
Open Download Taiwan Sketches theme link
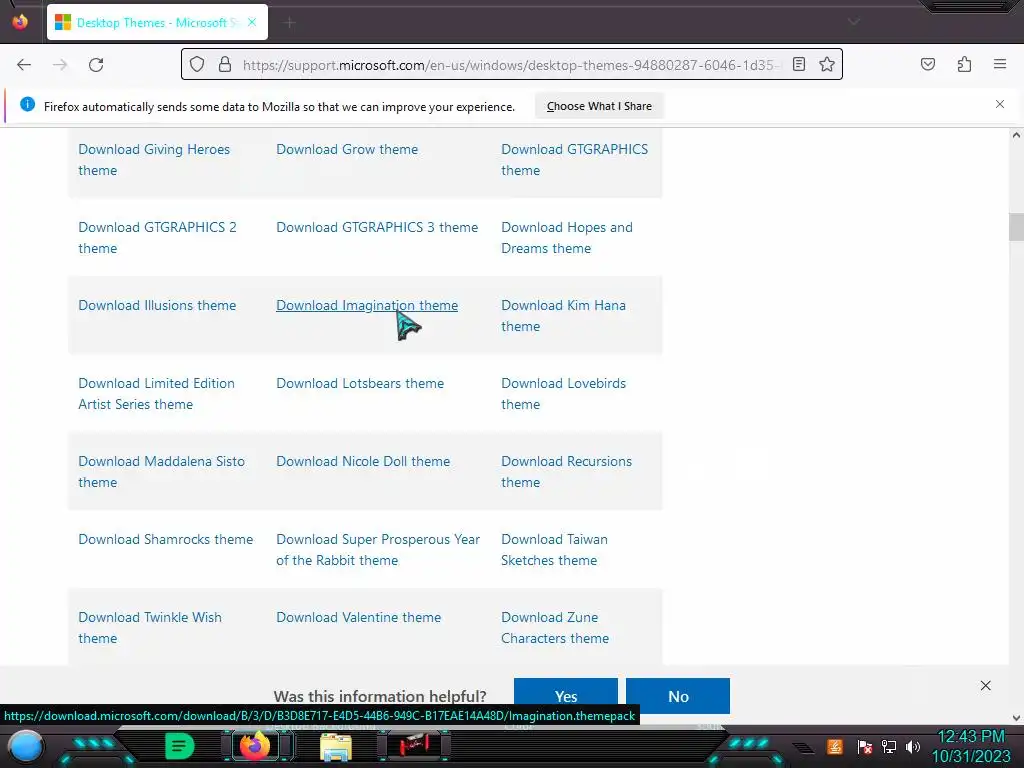pyautogui.click(x=554, y=550)
